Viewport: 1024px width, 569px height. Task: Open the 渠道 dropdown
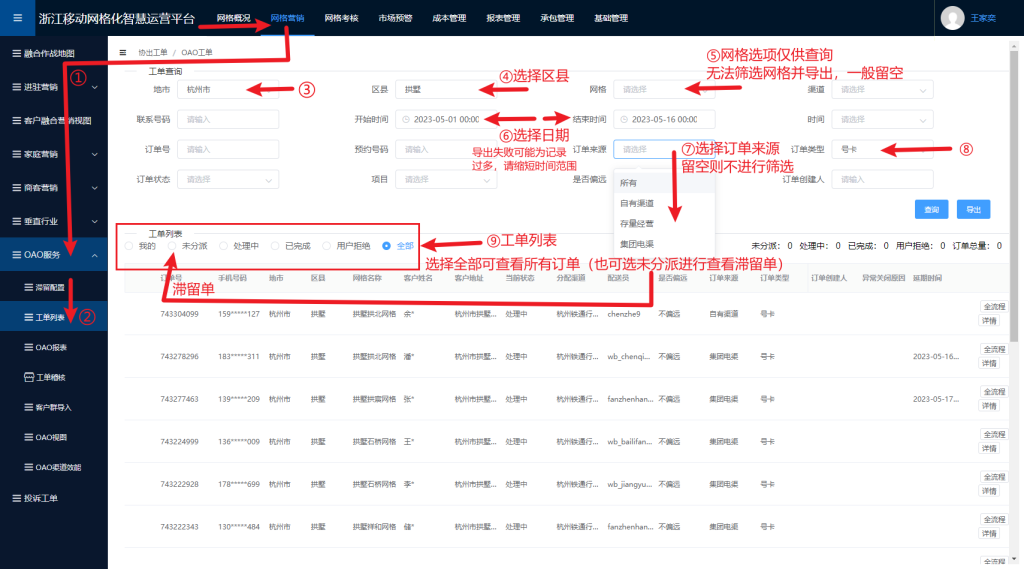click(882, 89)
